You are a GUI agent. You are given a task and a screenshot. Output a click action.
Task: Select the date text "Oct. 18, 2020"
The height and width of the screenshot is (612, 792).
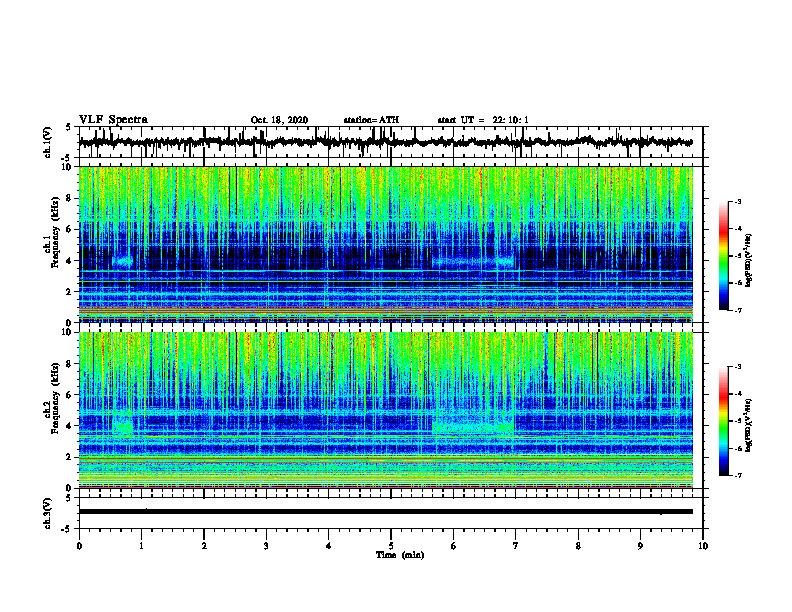tap(279, 120)
